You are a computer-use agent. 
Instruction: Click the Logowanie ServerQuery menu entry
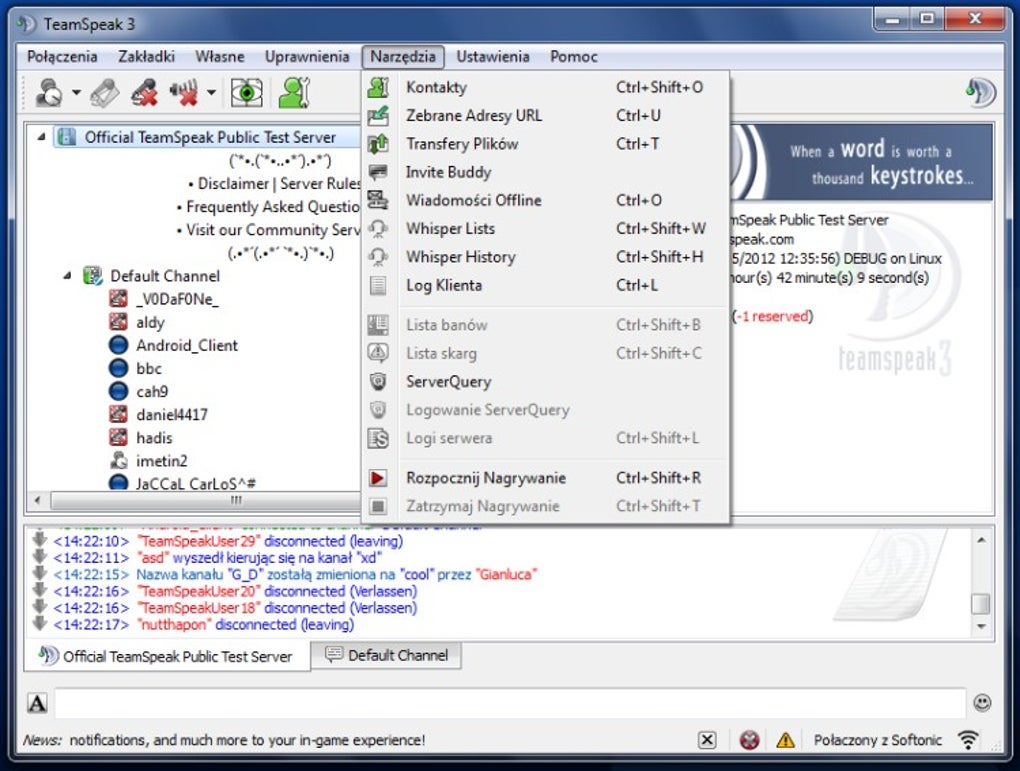tap(546, 410)
